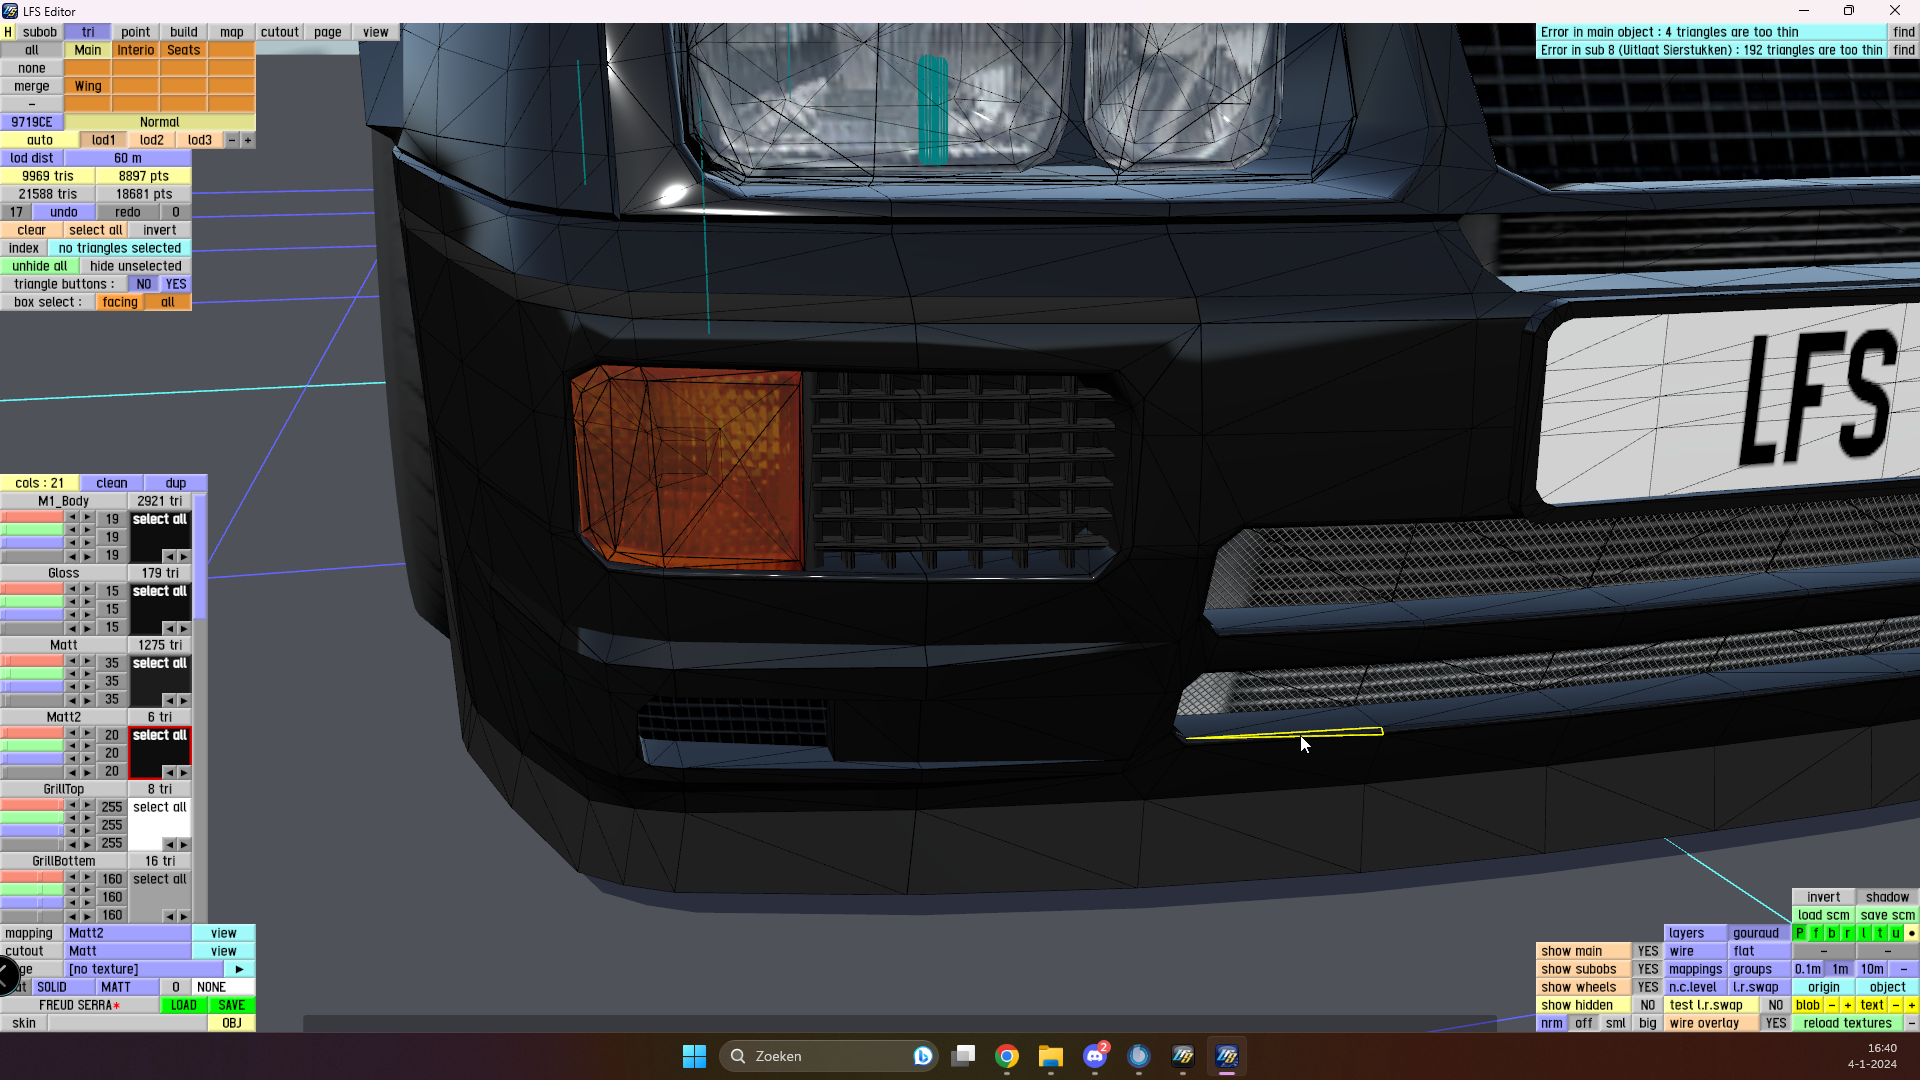Screen dimensions: 1920x1080
Task: Open File Explorer in the taskbar
Action: click(1050, 1056)
